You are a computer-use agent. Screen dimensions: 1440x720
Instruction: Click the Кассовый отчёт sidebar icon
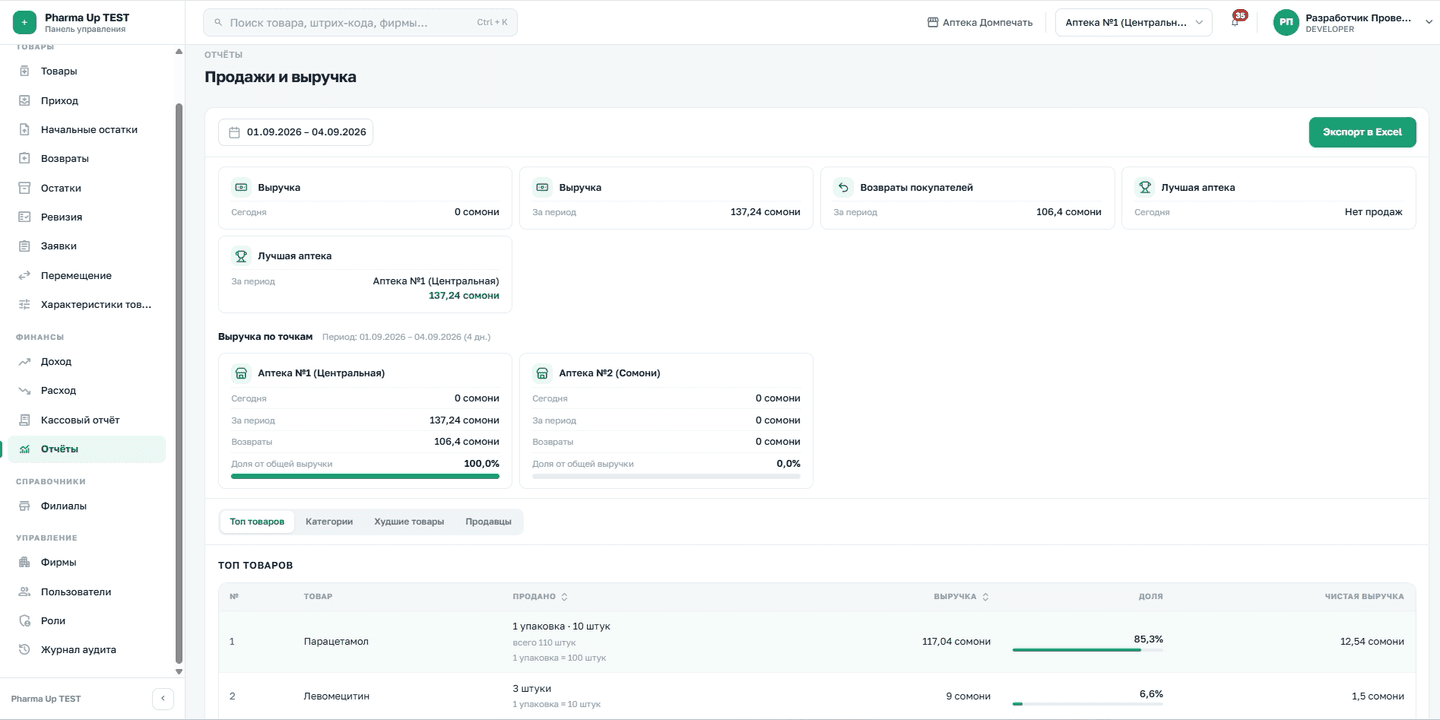[x=24, y=420]
